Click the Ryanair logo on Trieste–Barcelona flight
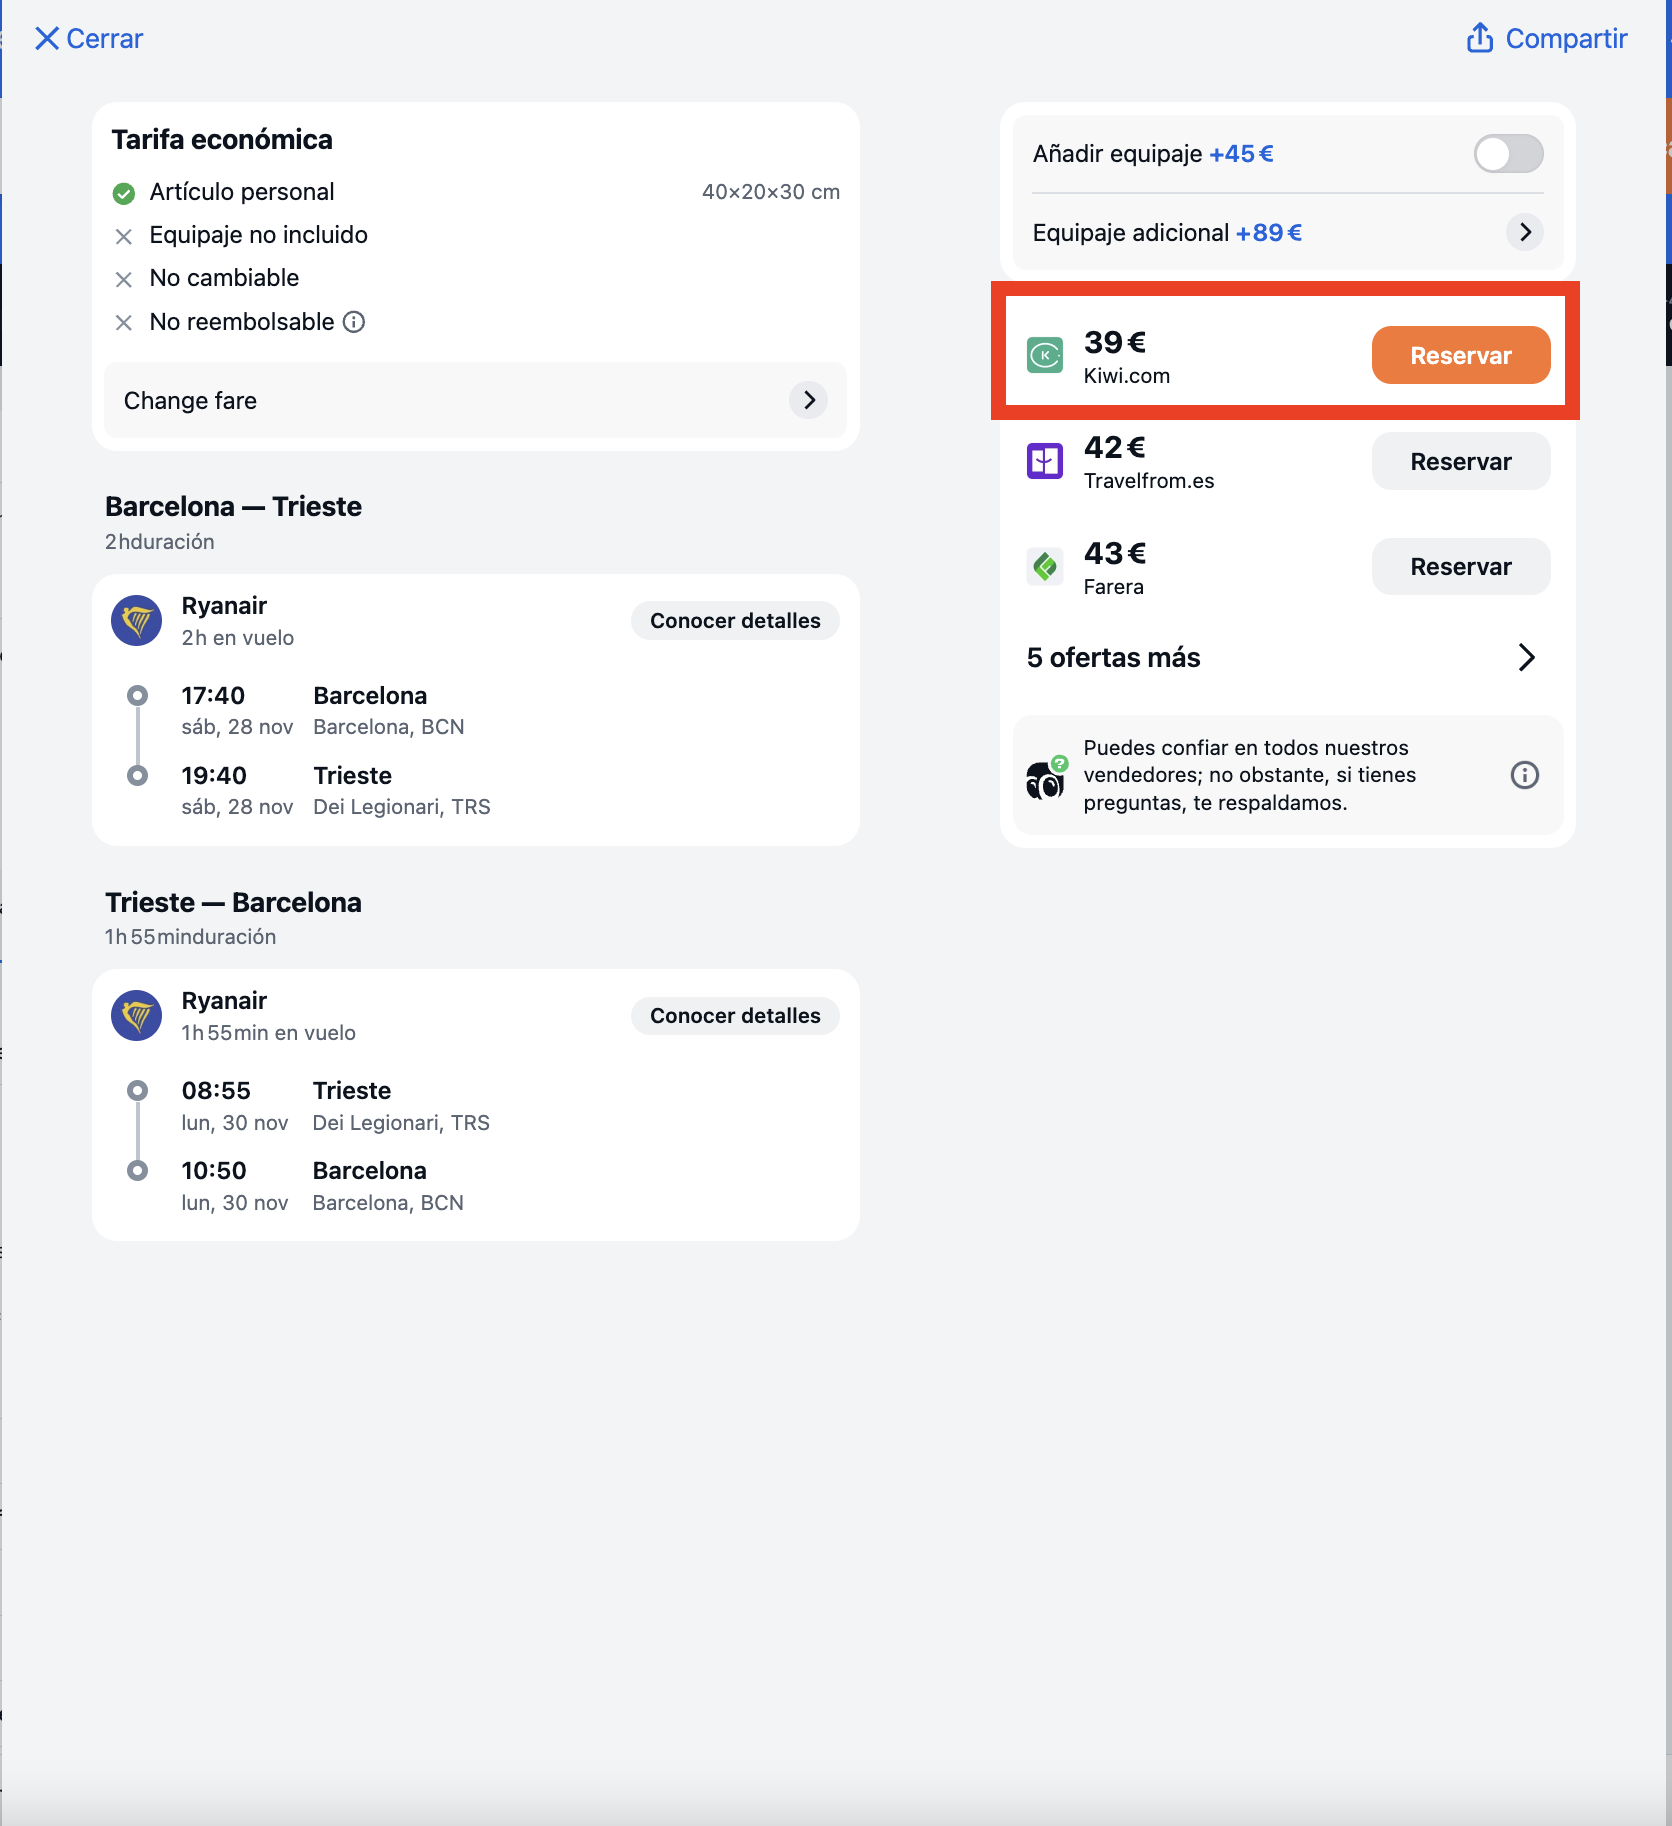 pyautogui.click(x=137, y=1016)
